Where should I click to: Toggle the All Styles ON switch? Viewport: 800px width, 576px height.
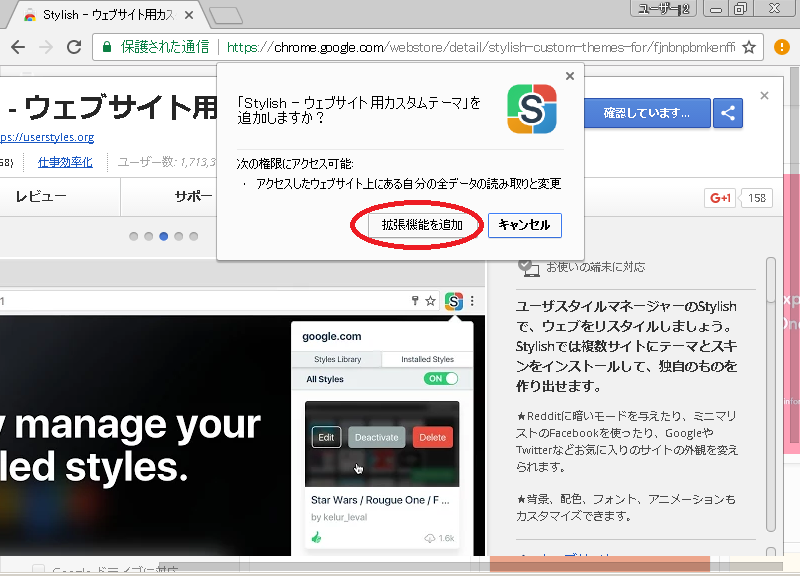[x=441, y=379]
